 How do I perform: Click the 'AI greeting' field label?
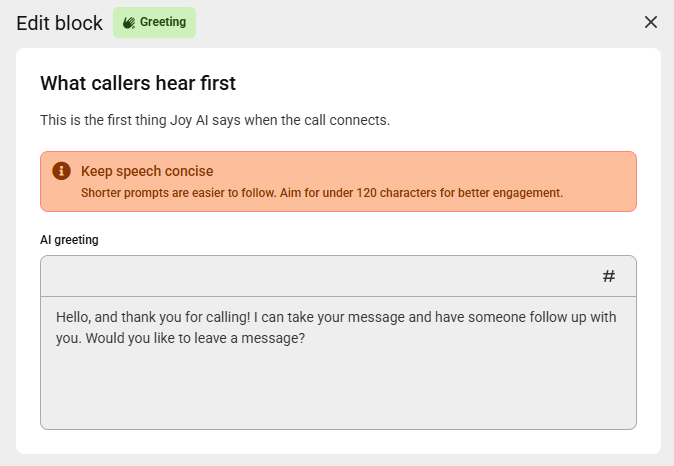point(69,240)
